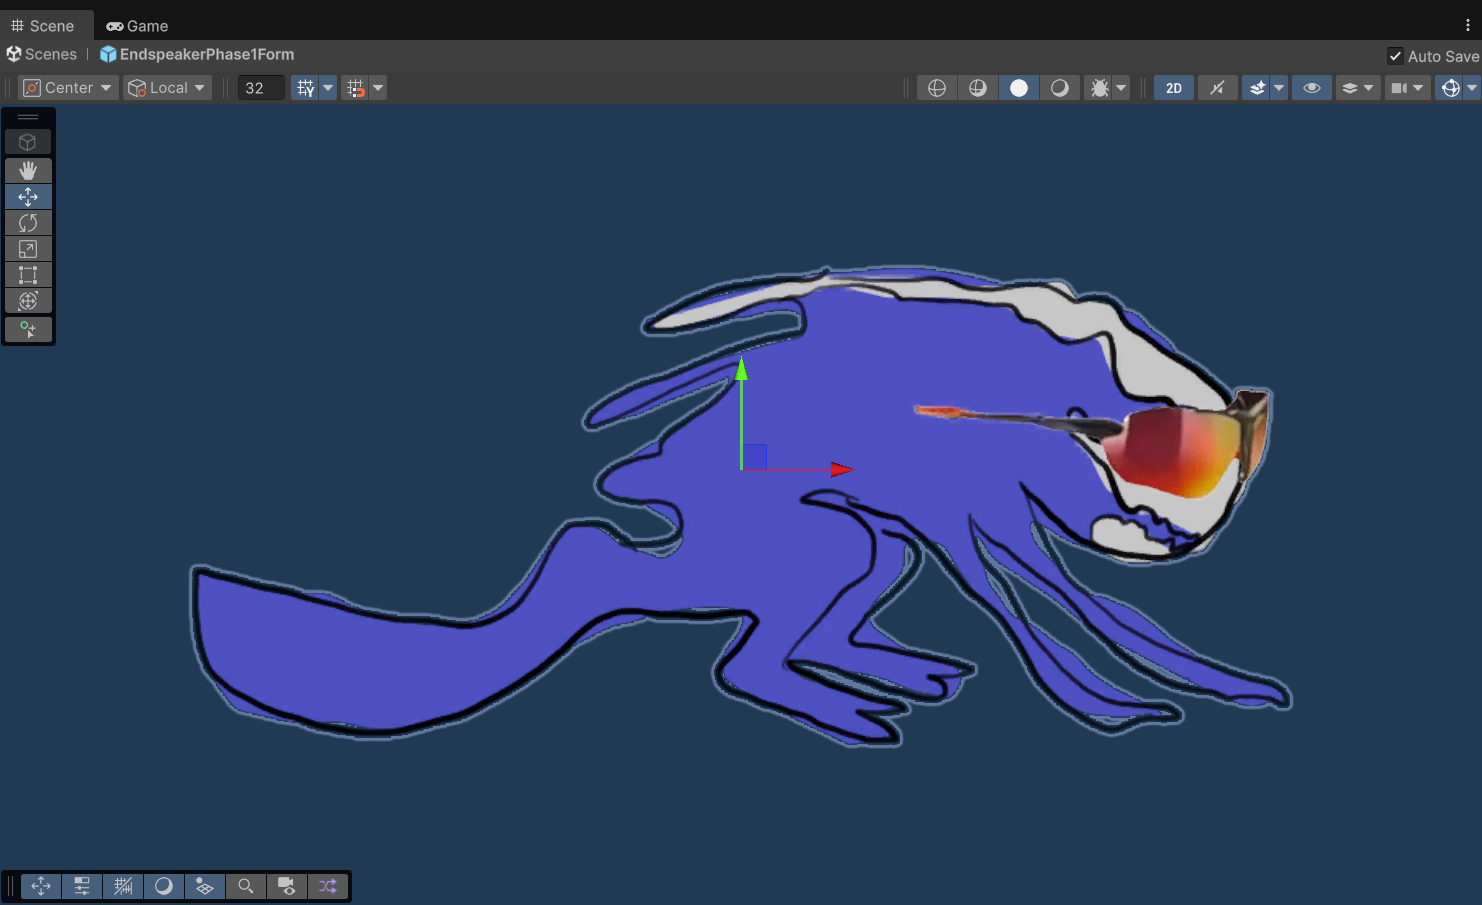Click the debug draw mode bug icon
The image size is (1482, 905).
[x=1099, y=88]
